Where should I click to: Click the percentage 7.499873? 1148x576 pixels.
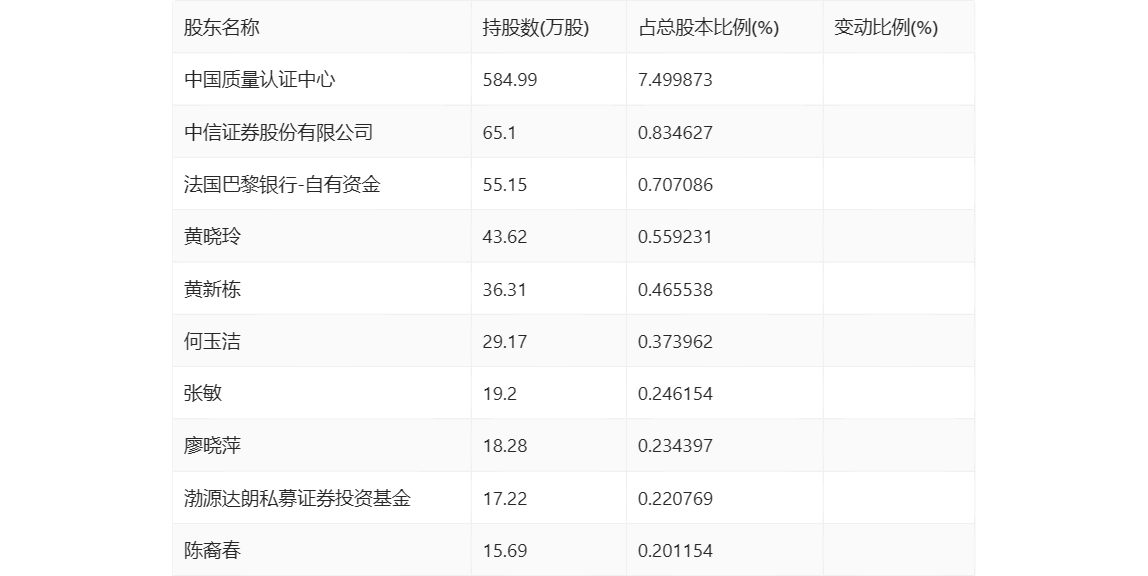(675, 80)
